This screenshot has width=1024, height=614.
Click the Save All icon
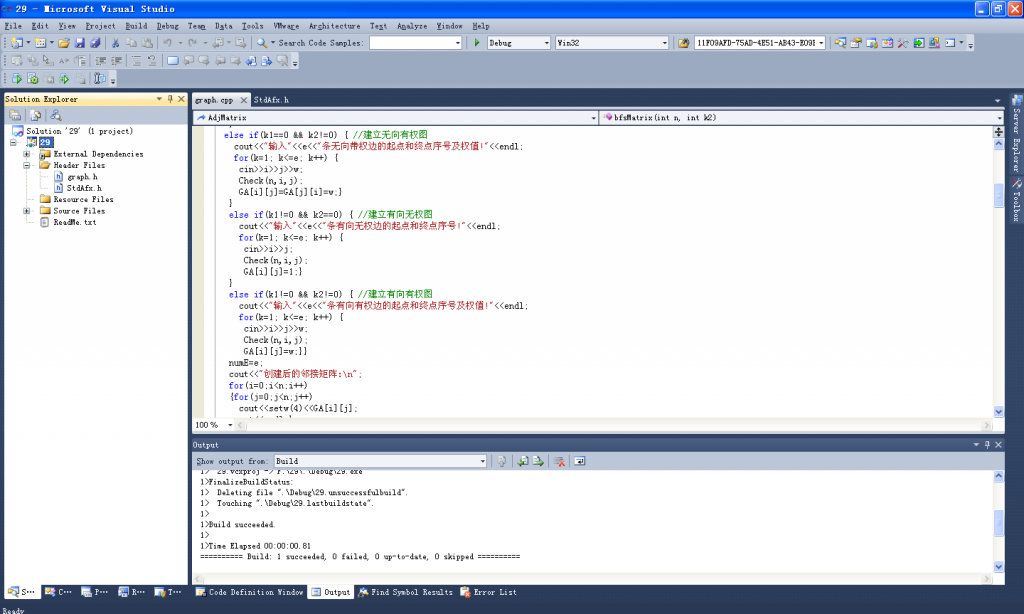pyautogui.click(x=95, y=43)
